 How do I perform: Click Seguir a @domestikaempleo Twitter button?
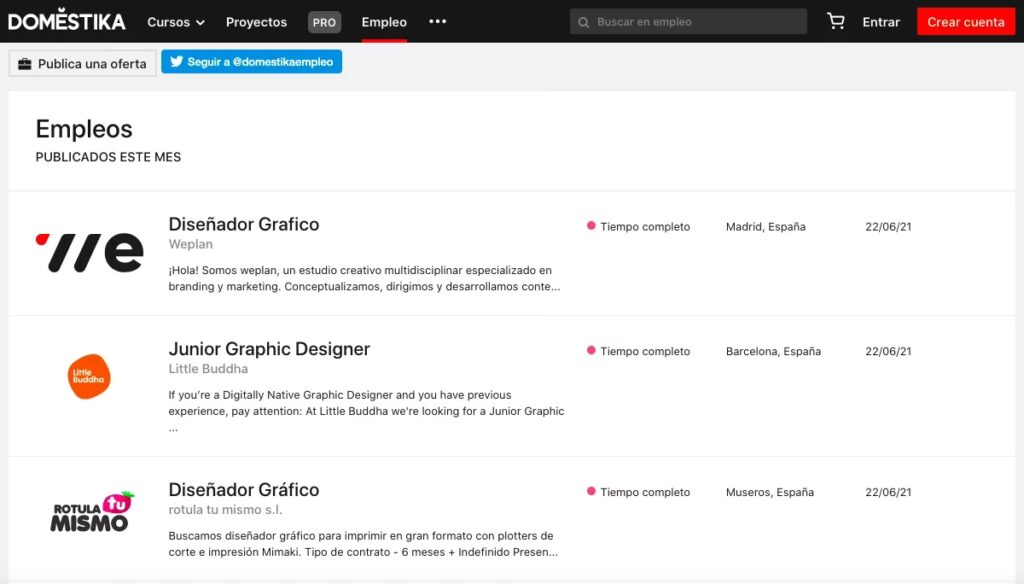tap(252, 62)
